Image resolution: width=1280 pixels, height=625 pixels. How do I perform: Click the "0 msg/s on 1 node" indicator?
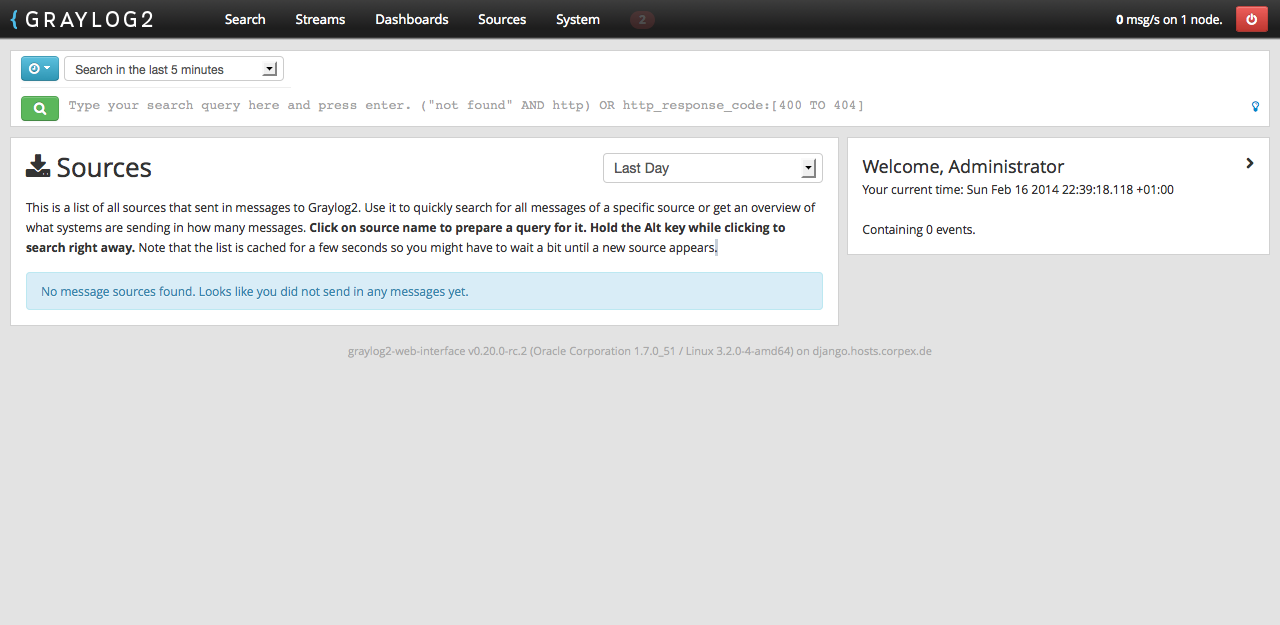(1169, 19)
